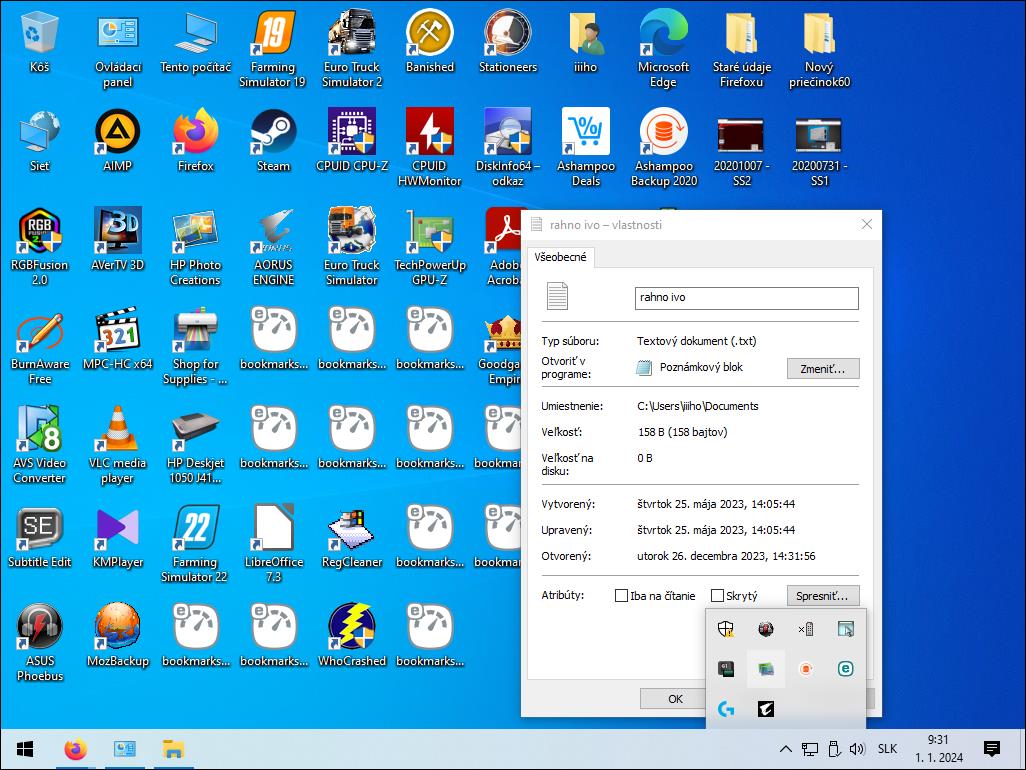Image resolution: width=1026 pixels, height=770 pixels.
Task: Click the ESET icon in tray overflow
Action: 845,669
